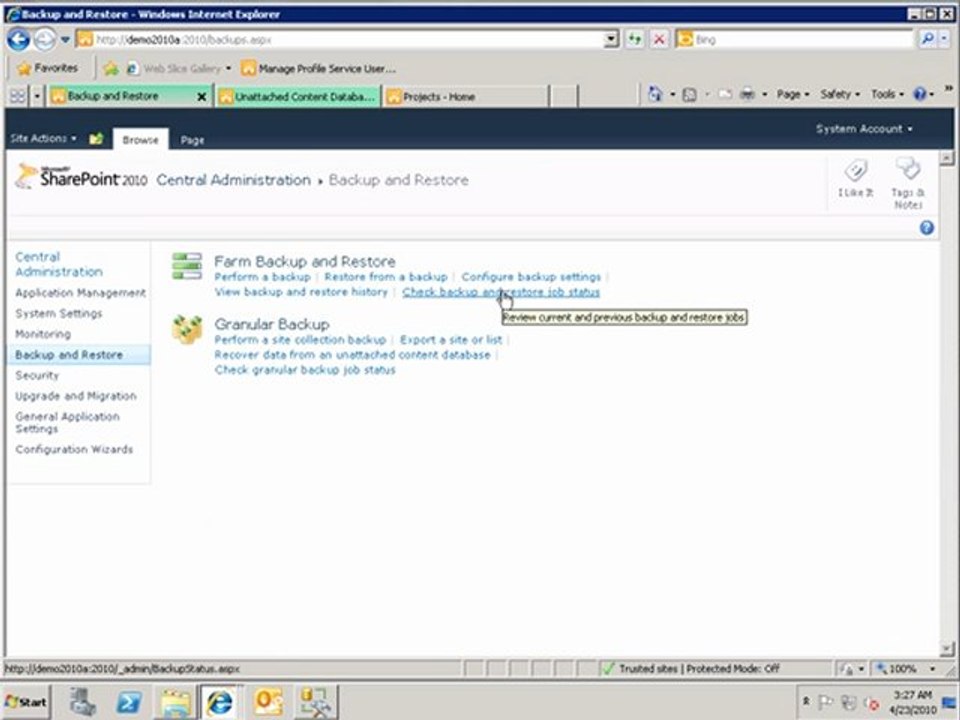Click the Farm Backup and Restore icon
The width and height of the screenshot is (960, 720).
(x=187, y=266)
